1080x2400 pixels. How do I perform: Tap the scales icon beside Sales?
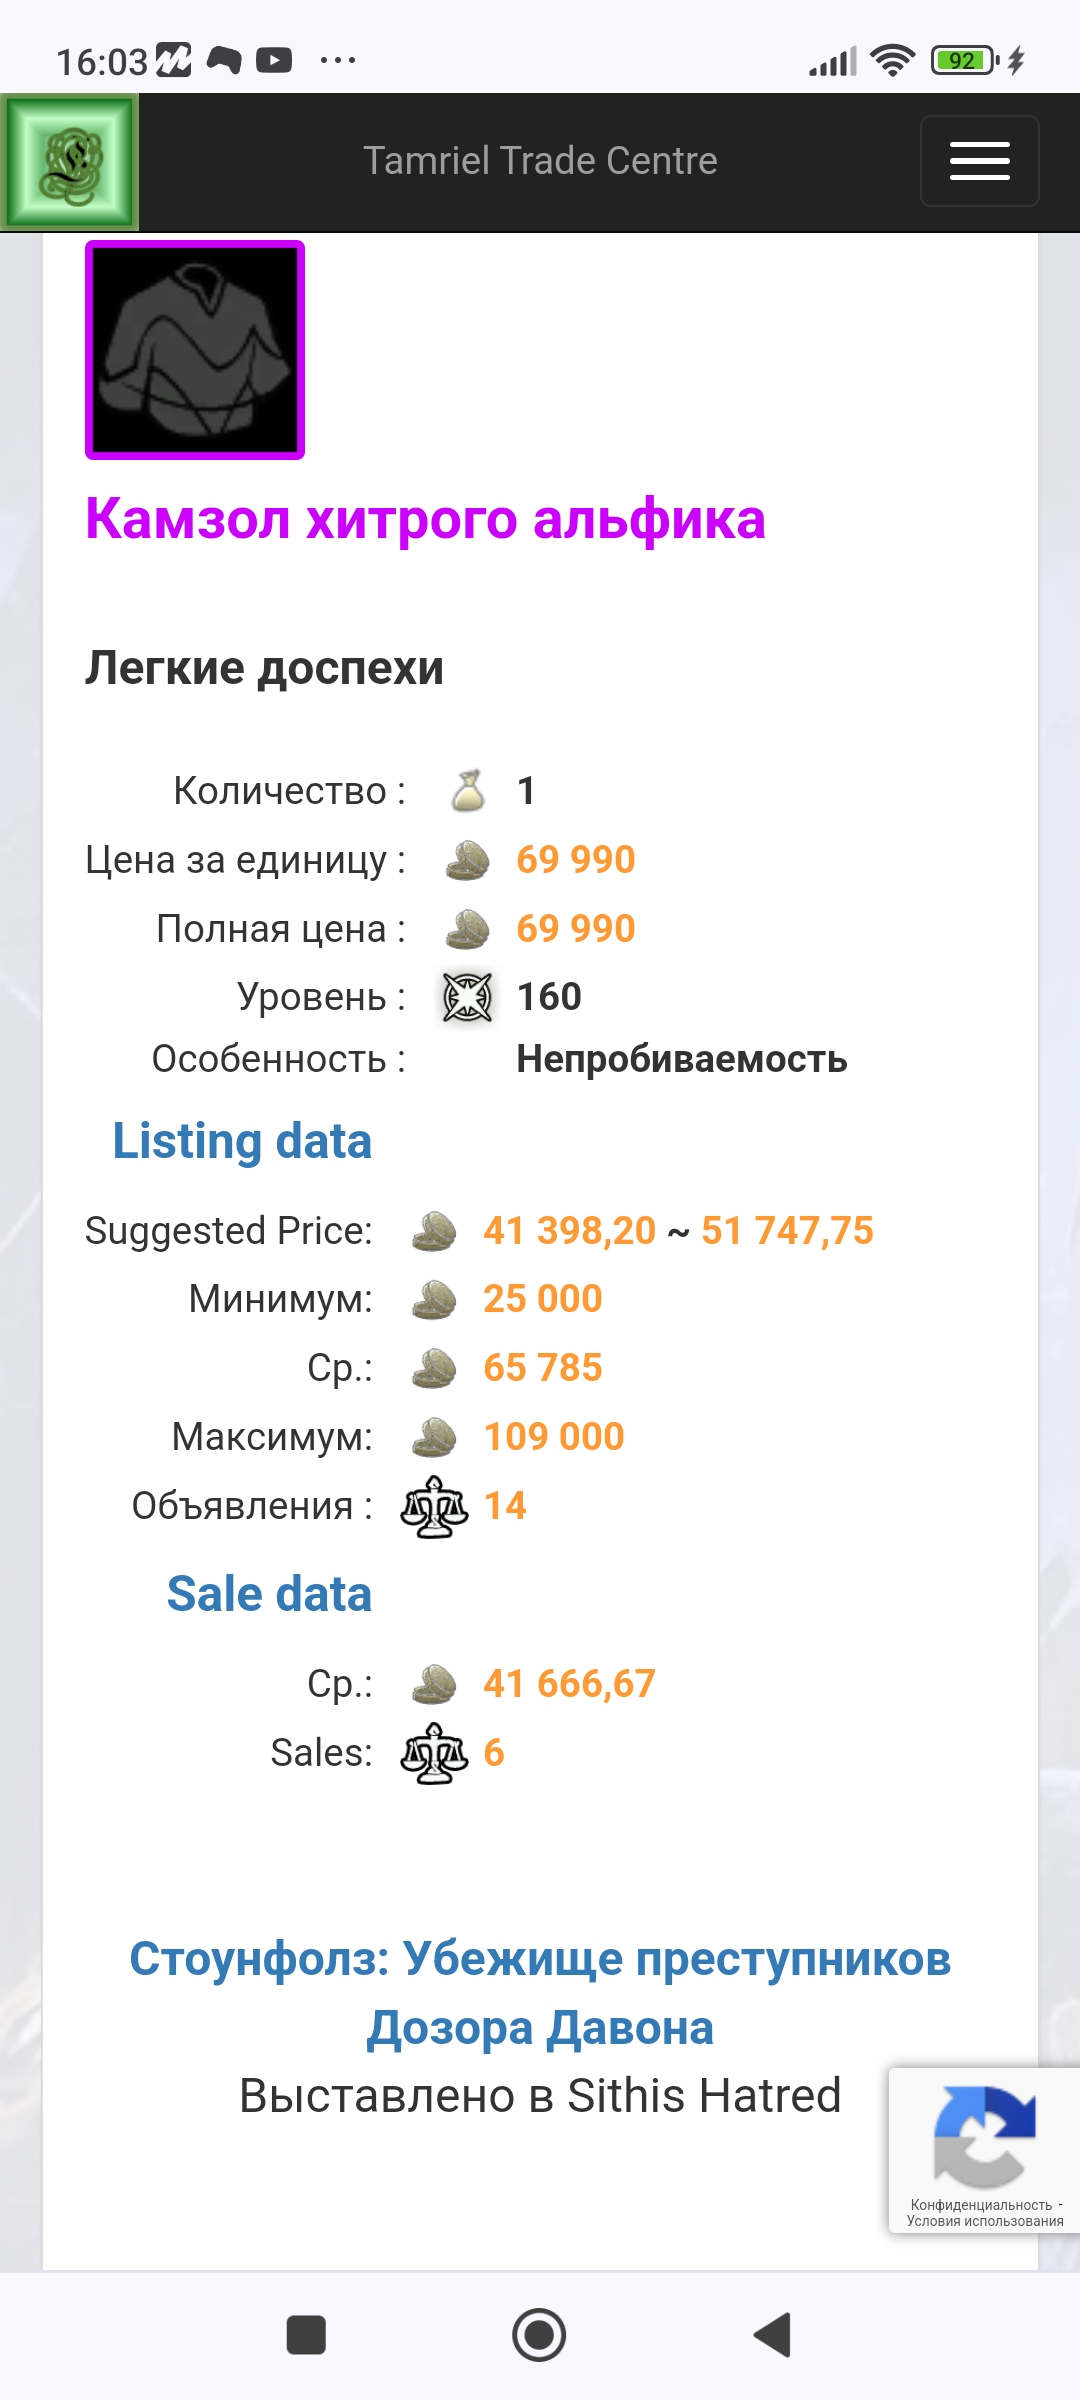click(434, 1753)
